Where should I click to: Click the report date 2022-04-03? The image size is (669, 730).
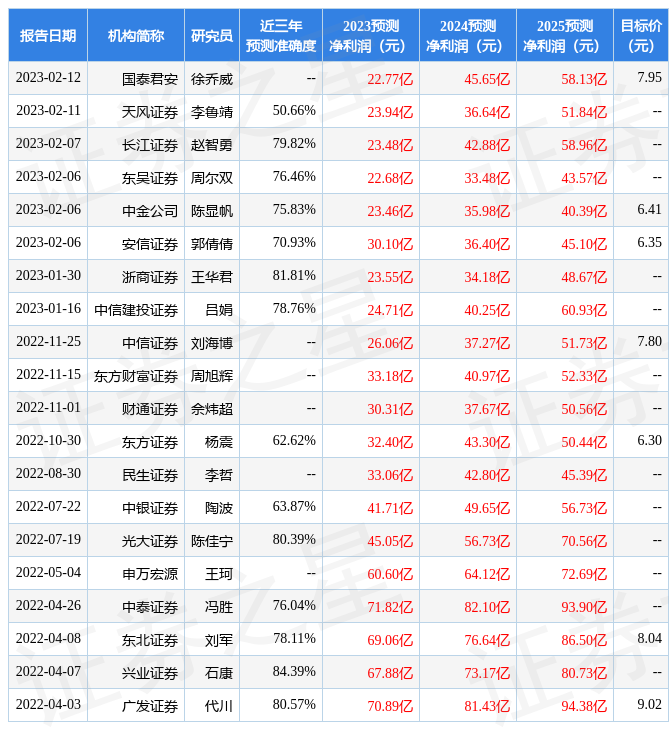coord(48,704)
